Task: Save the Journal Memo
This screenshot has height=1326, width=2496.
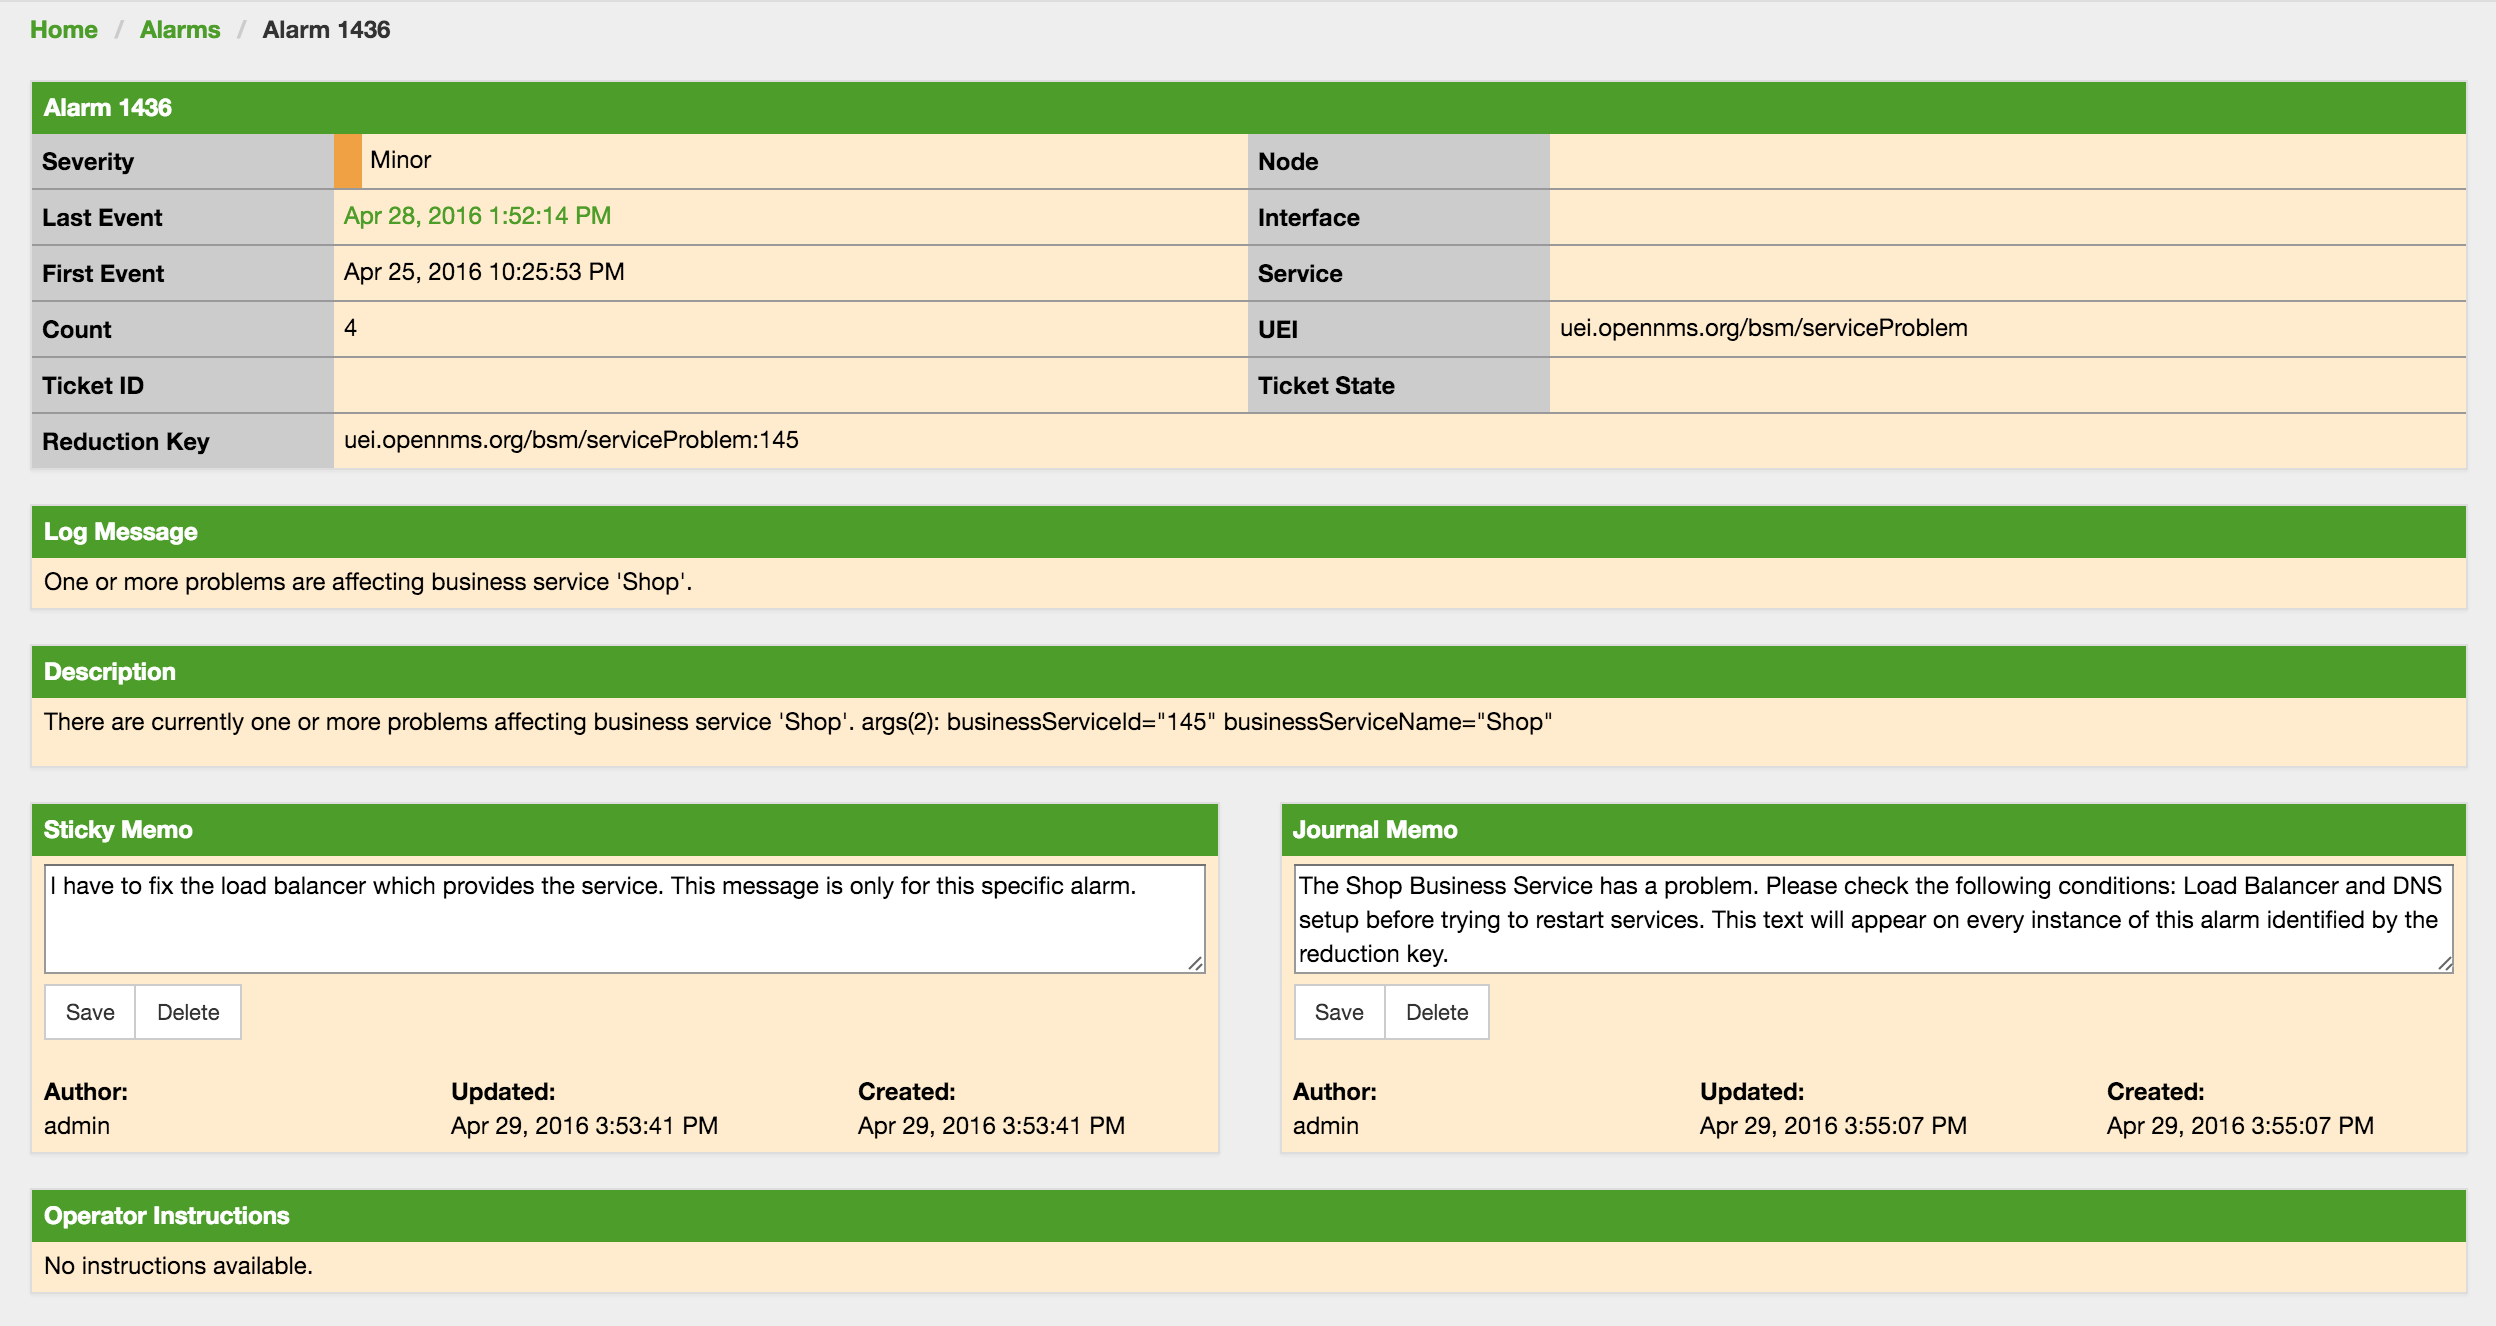Action: 1338,1012
